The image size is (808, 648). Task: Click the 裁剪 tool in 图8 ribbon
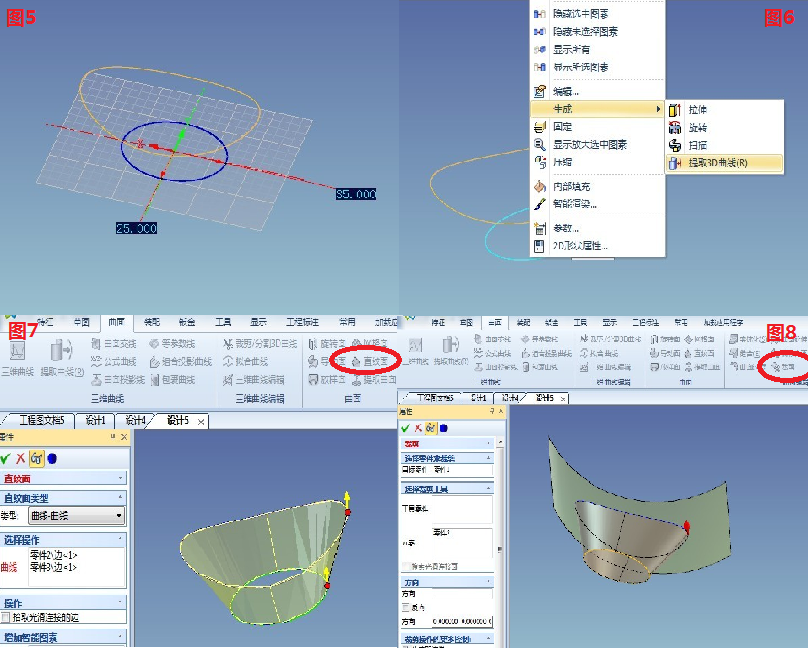click(783, 367)
